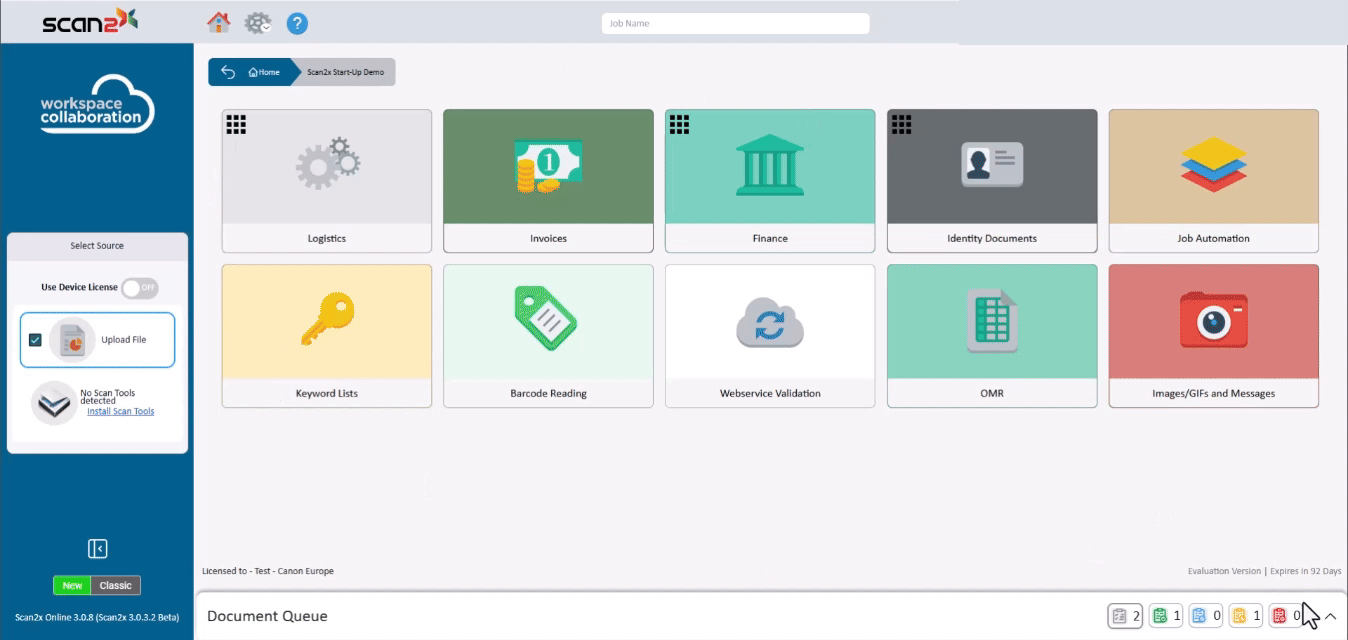1348x640 pixels.
Task: Select the Finance bank tile
Action: 770,180
